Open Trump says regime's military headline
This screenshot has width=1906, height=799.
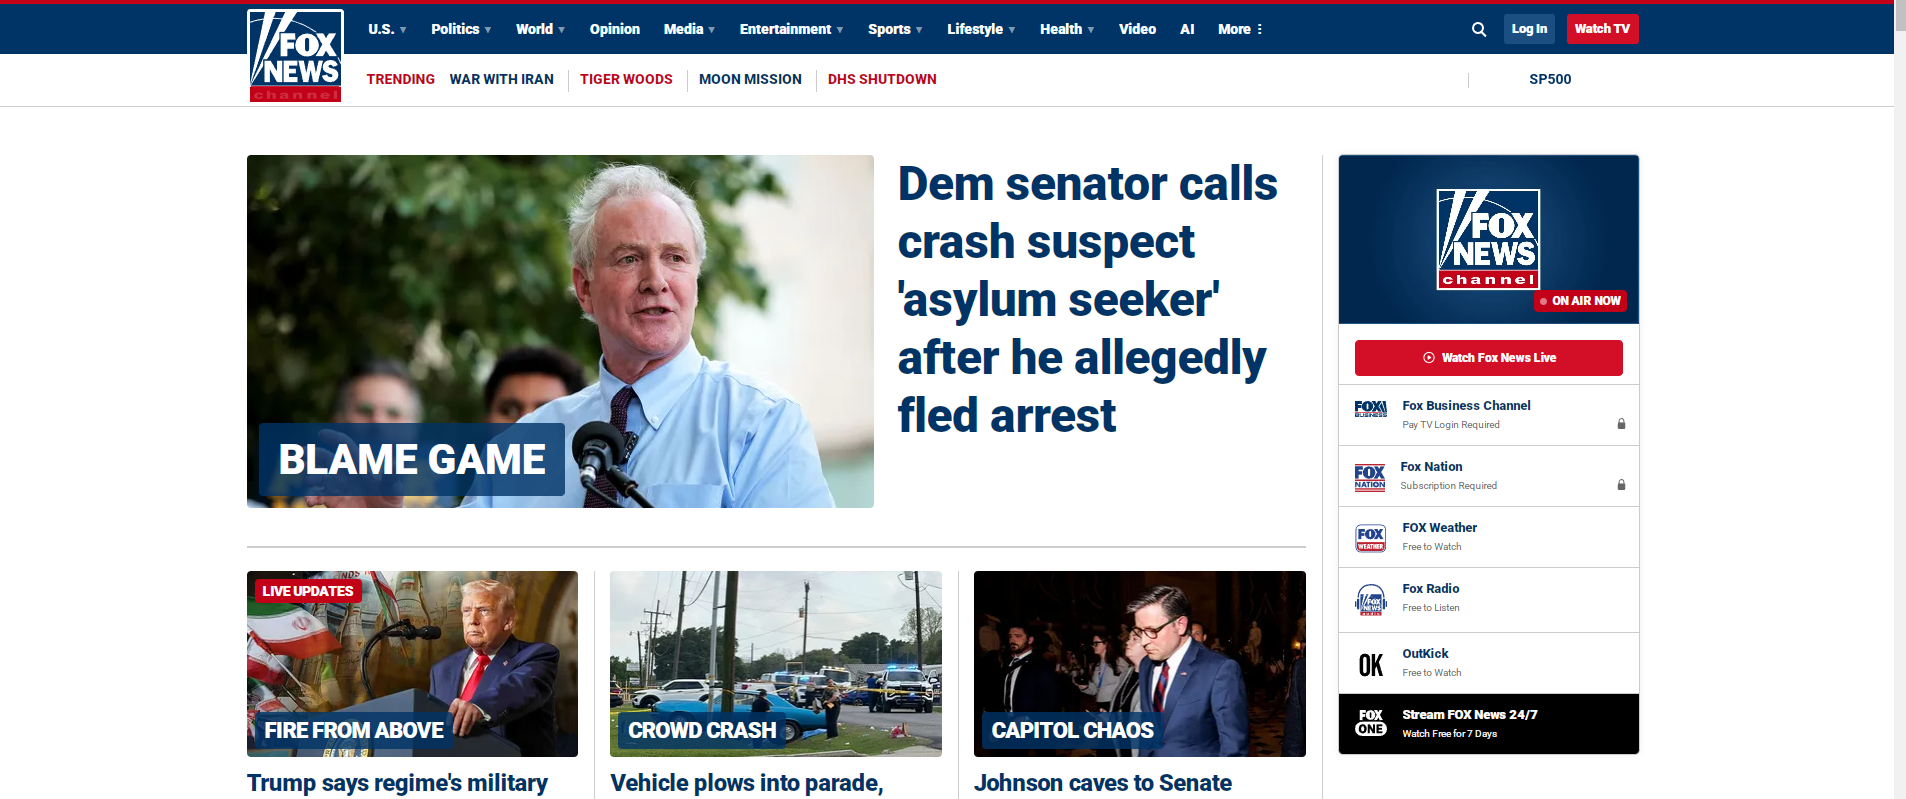[397, 783]
